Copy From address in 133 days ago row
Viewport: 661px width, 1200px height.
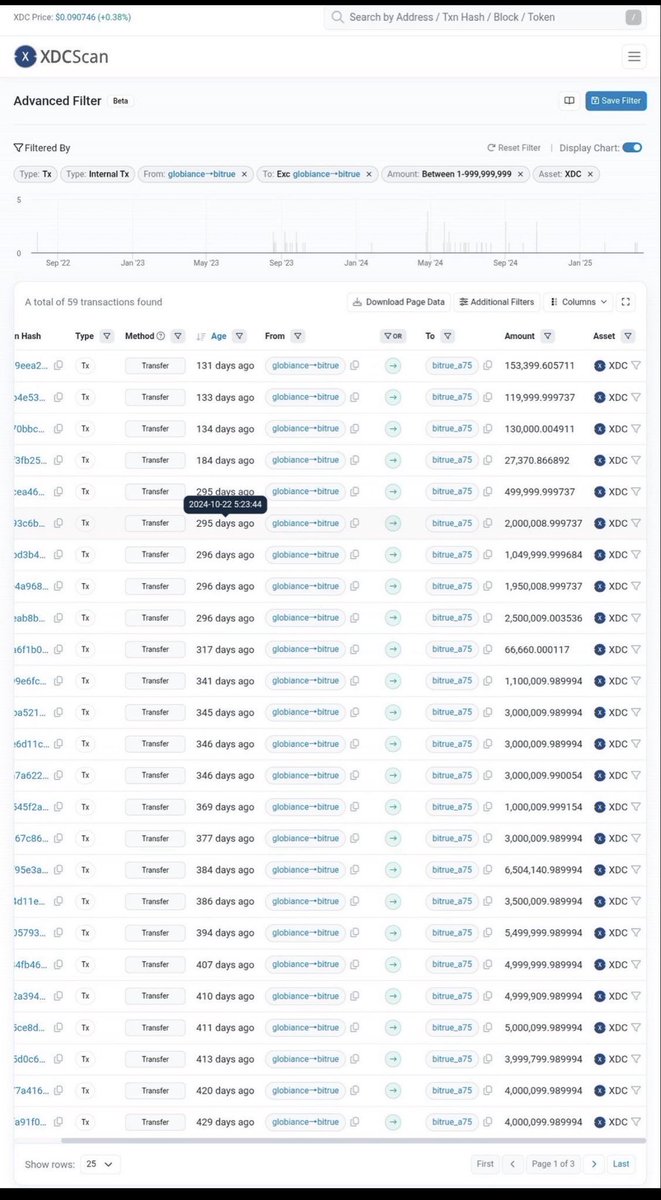coord(355,397)
